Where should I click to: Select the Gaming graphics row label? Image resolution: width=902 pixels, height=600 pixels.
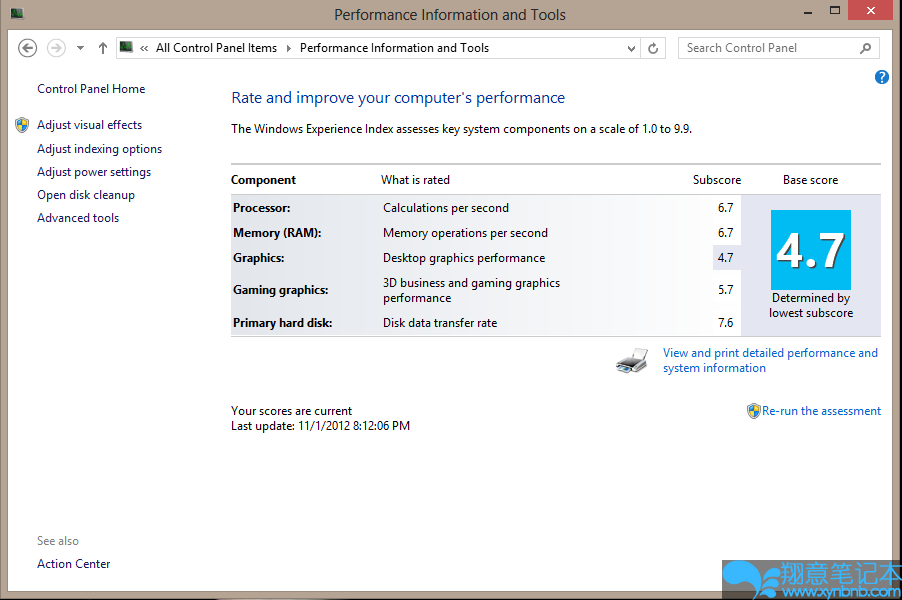pyautogui.click(x=281, y=291)
